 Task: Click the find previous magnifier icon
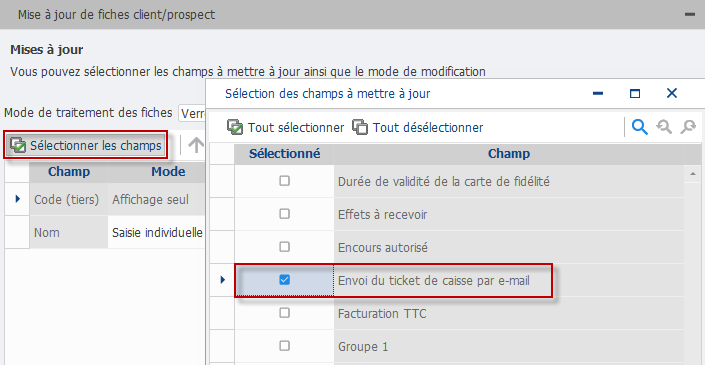pos(664,128)
